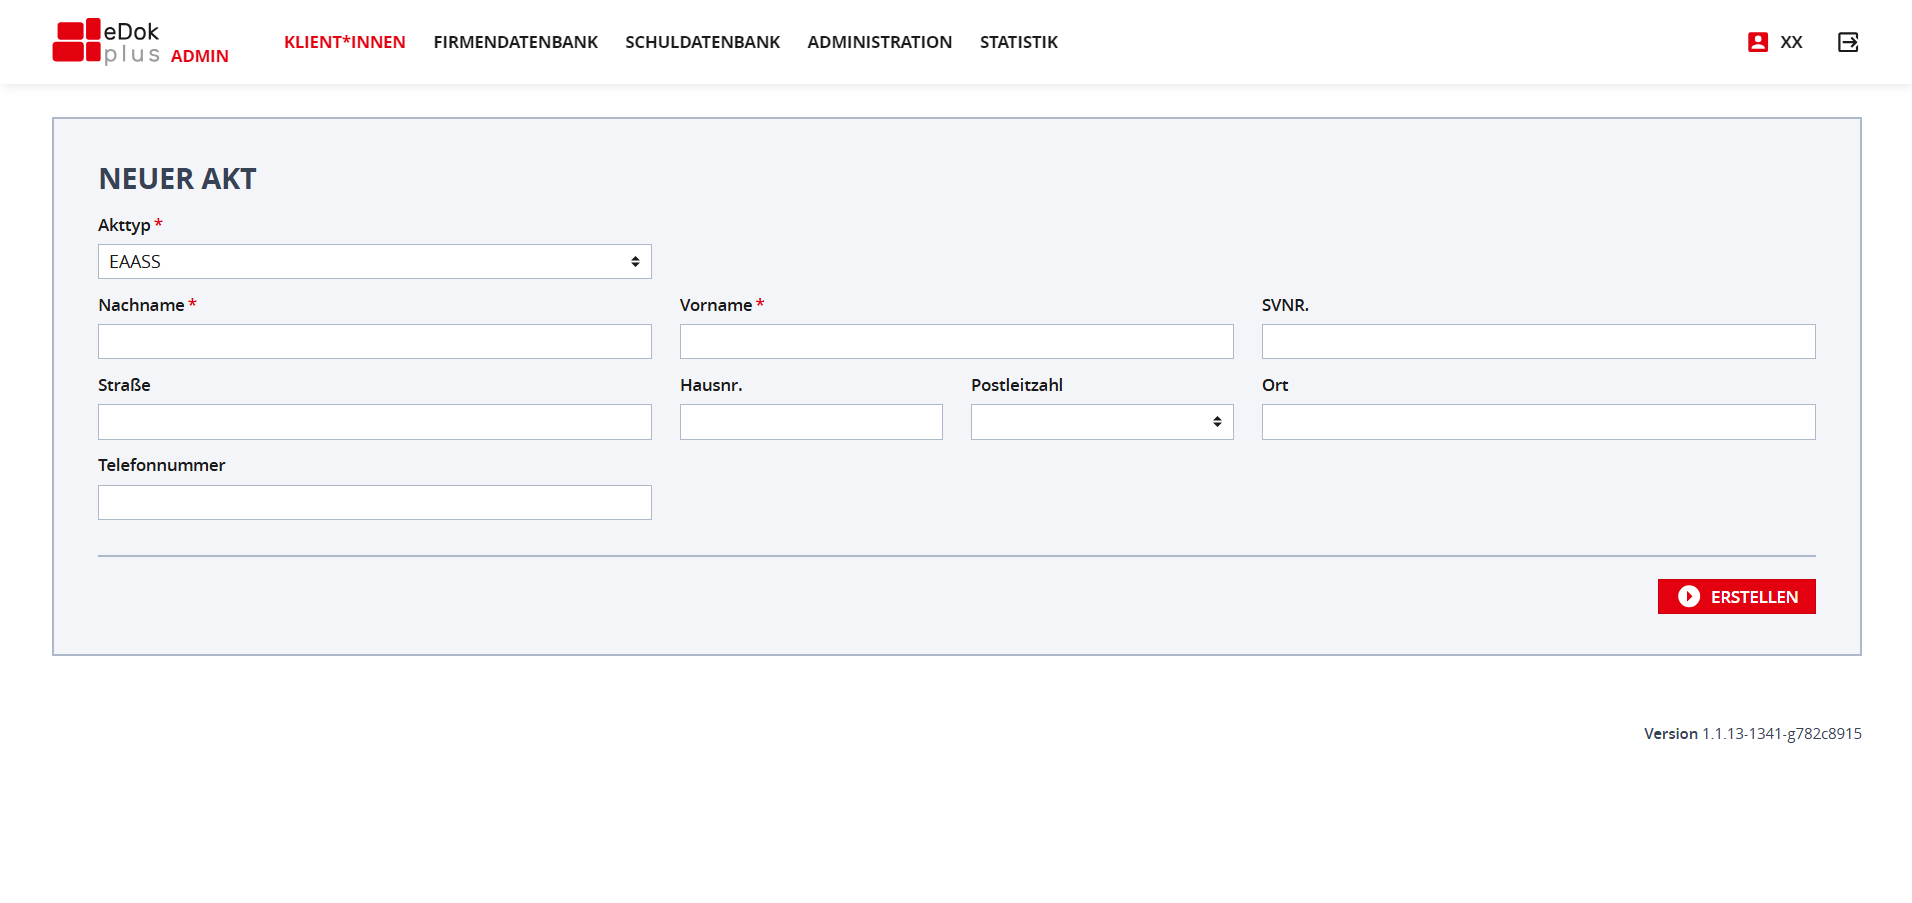Viewport: 1912px width, 903px height.
Task: Expand the Postleitzahl dropdown
Action: (1101, 422)
